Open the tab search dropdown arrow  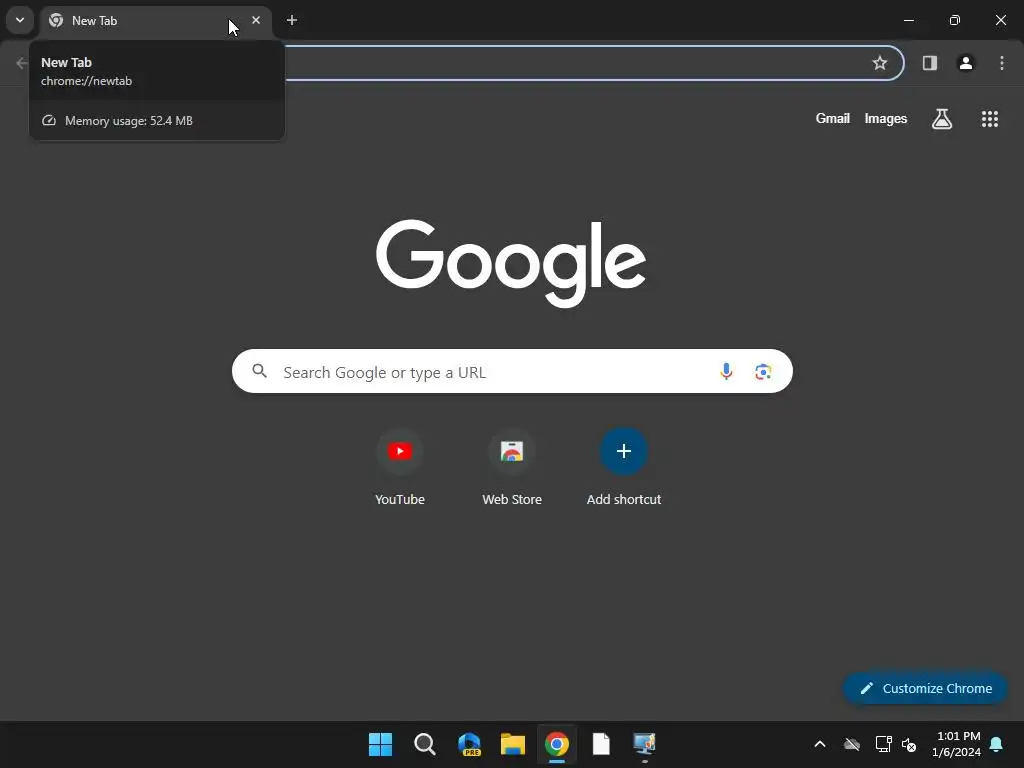(x=20, y=20)
